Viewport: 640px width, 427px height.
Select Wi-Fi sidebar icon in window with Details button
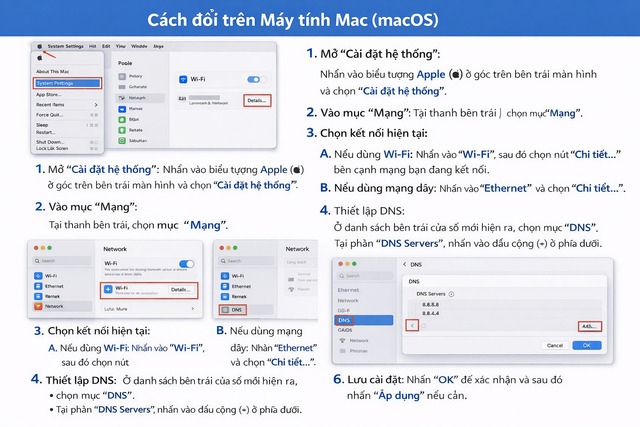pyautogui.click(x=38, y=276)
